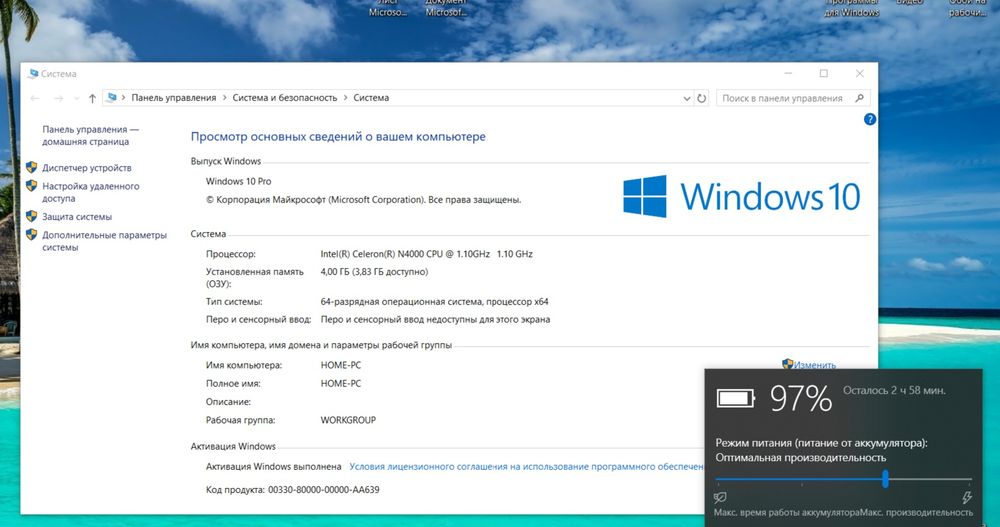This screenshot has width=1000, height=527.
Task: Click the battery saver leaf icon
Action: [720, 498]
